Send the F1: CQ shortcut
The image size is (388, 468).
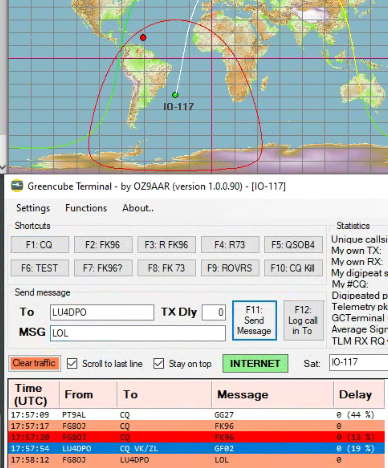click(40, 245)
